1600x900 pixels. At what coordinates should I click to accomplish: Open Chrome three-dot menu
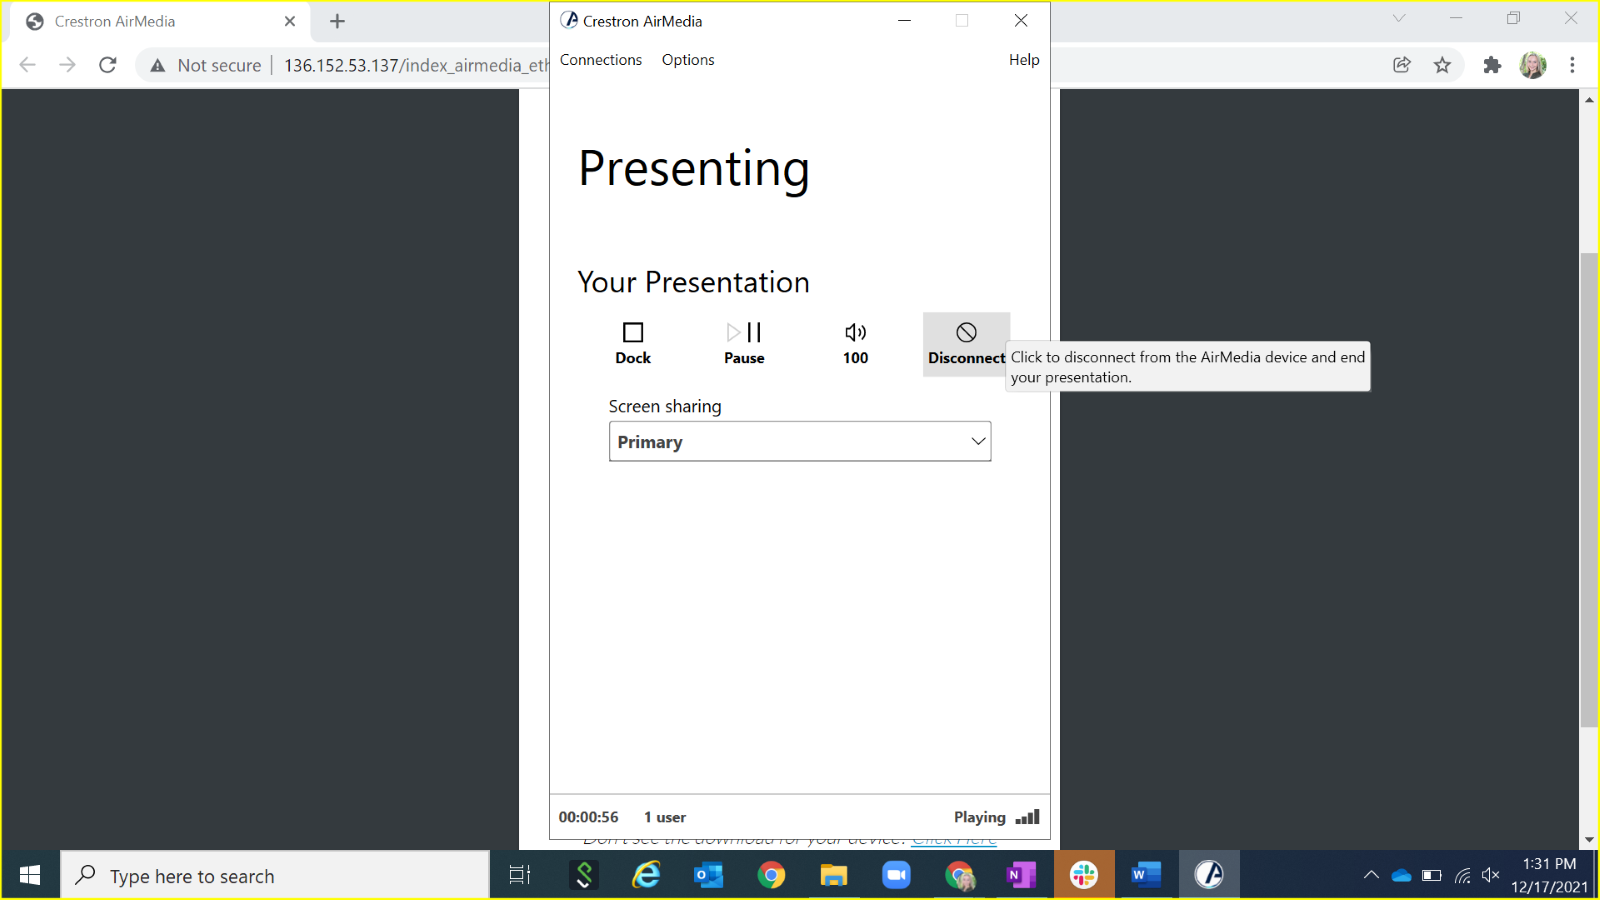click(x=1572, y=65)
